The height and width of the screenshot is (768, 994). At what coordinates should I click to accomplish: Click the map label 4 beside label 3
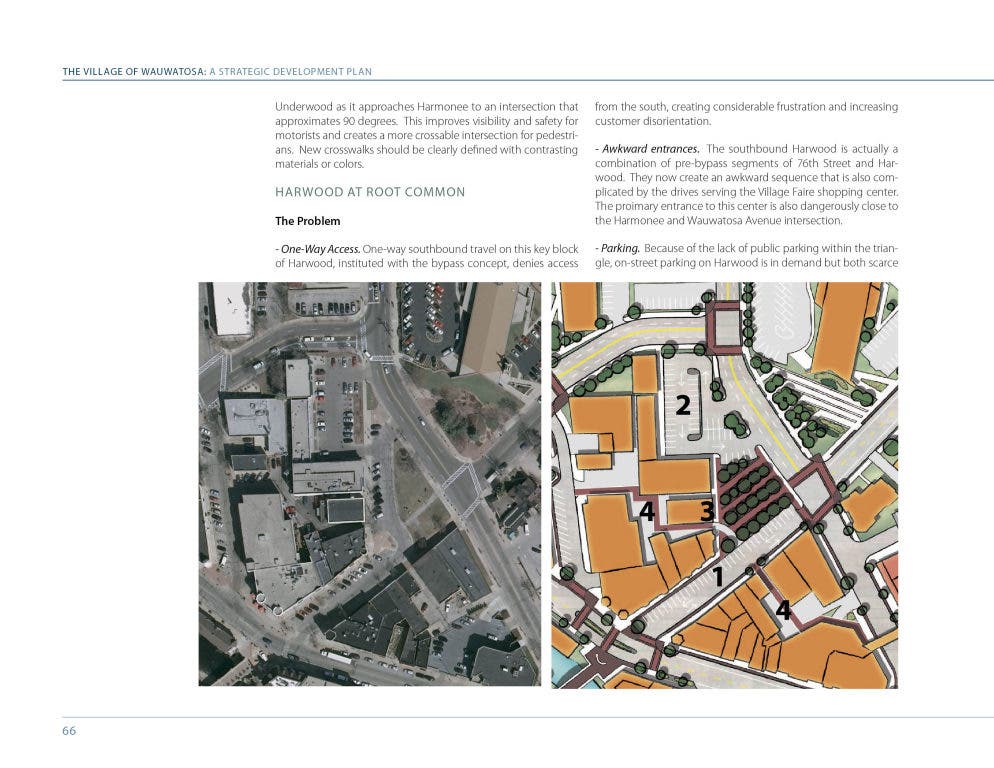click(x=647, y=511)
